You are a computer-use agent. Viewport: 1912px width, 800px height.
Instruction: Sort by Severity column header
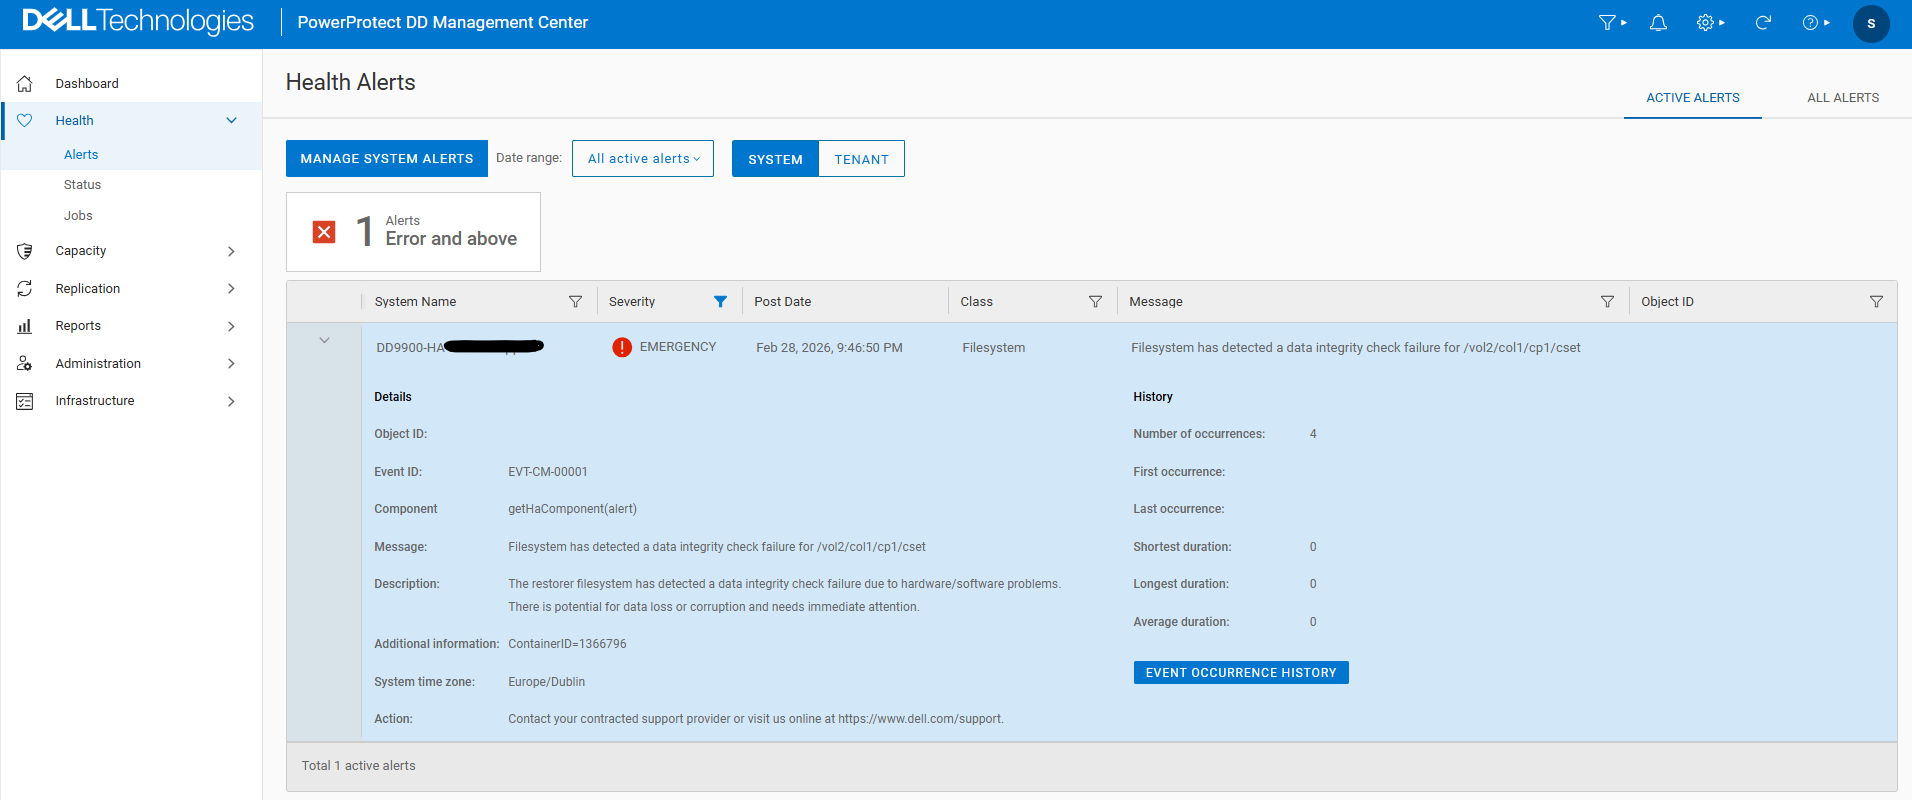pyautogui.click(x=632, y=301)
